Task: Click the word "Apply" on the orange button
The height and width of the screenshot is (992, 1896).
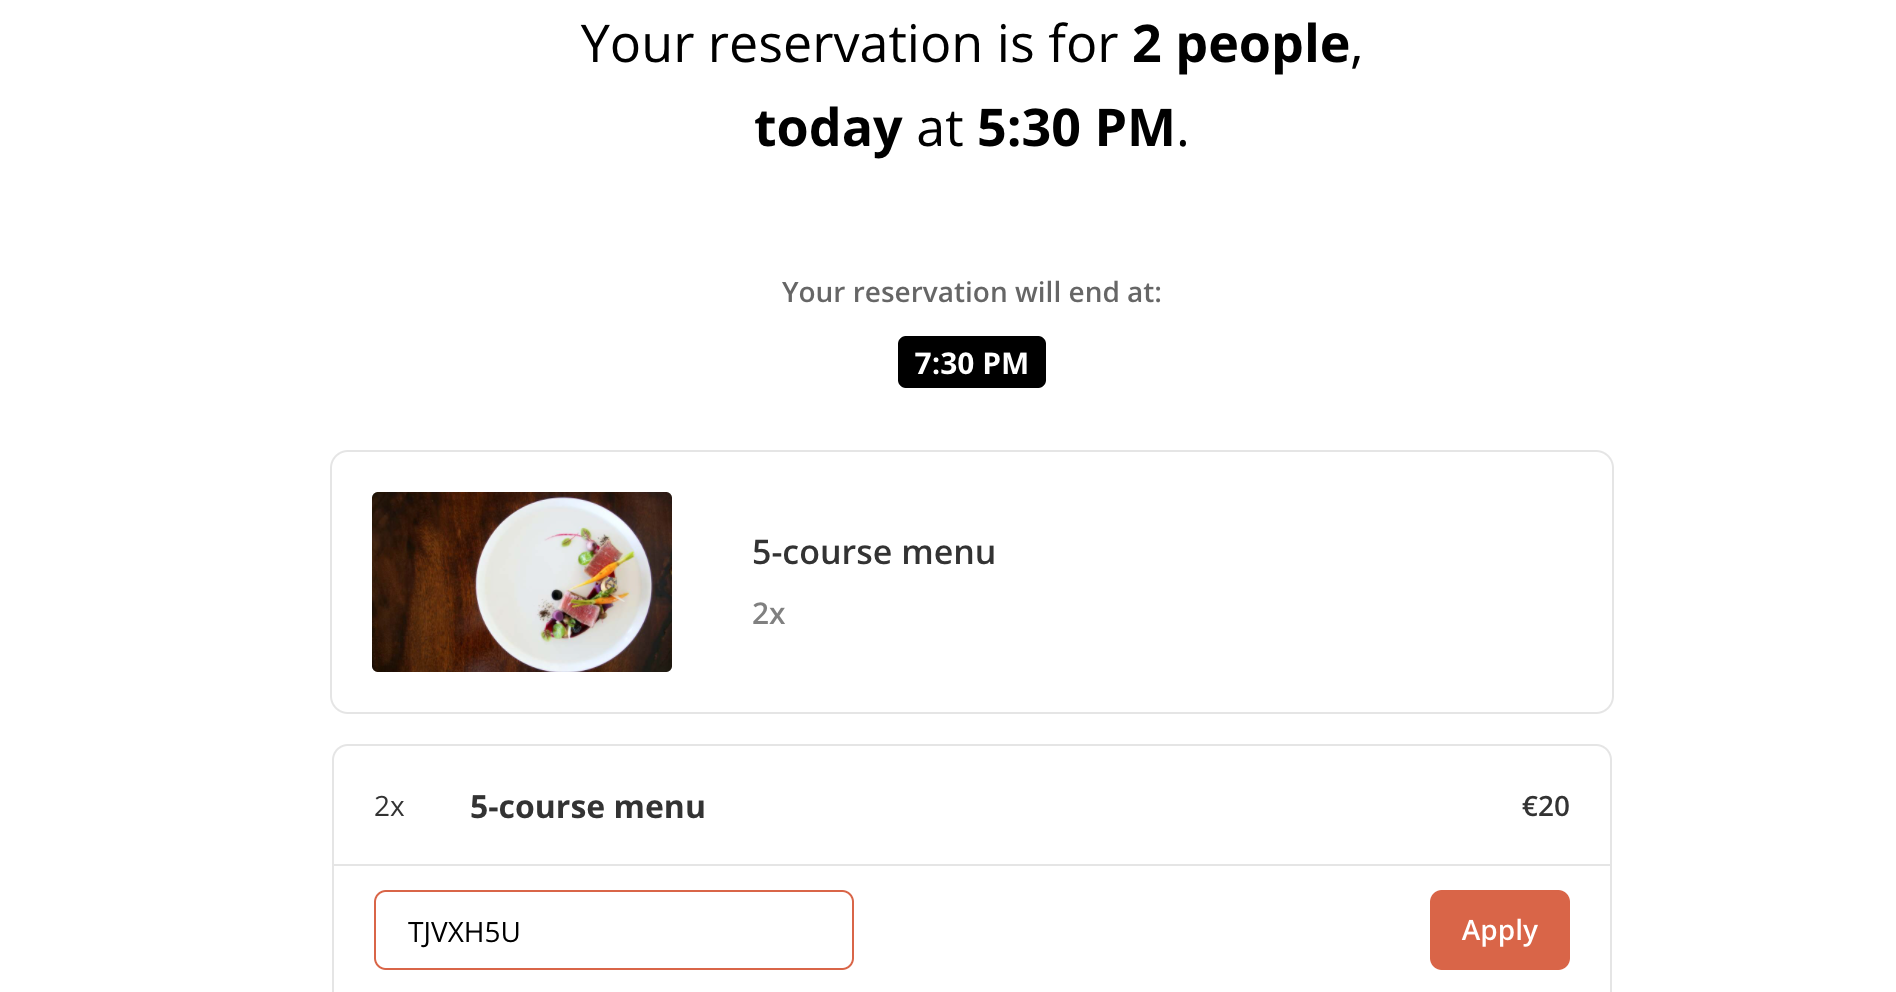Action: pyautogui.click(x=1499, y=930)
